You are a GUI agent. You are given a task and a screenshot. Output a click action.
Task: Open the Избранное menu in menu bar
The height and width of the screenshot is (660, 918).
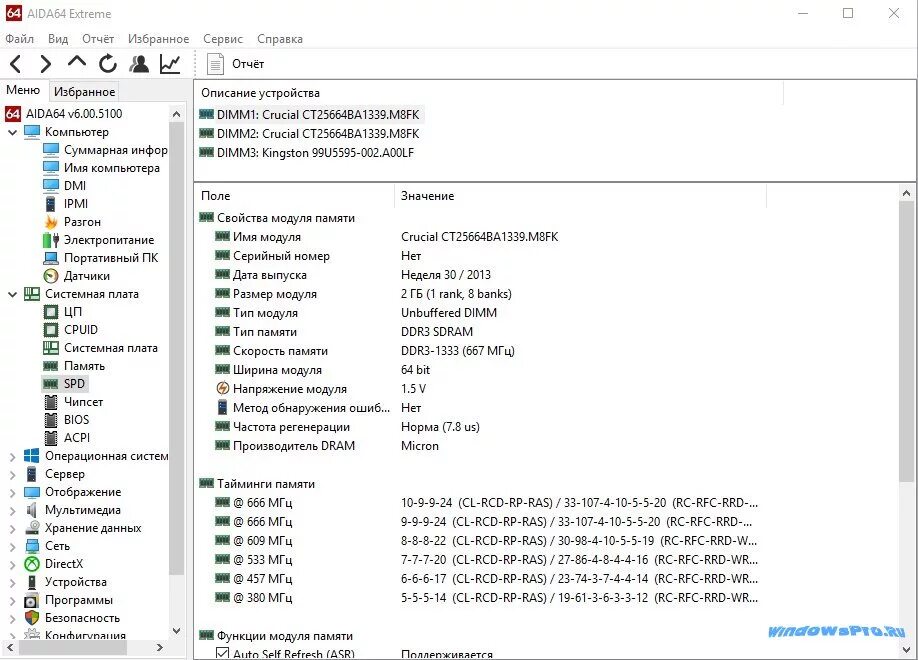coord(158,39)
